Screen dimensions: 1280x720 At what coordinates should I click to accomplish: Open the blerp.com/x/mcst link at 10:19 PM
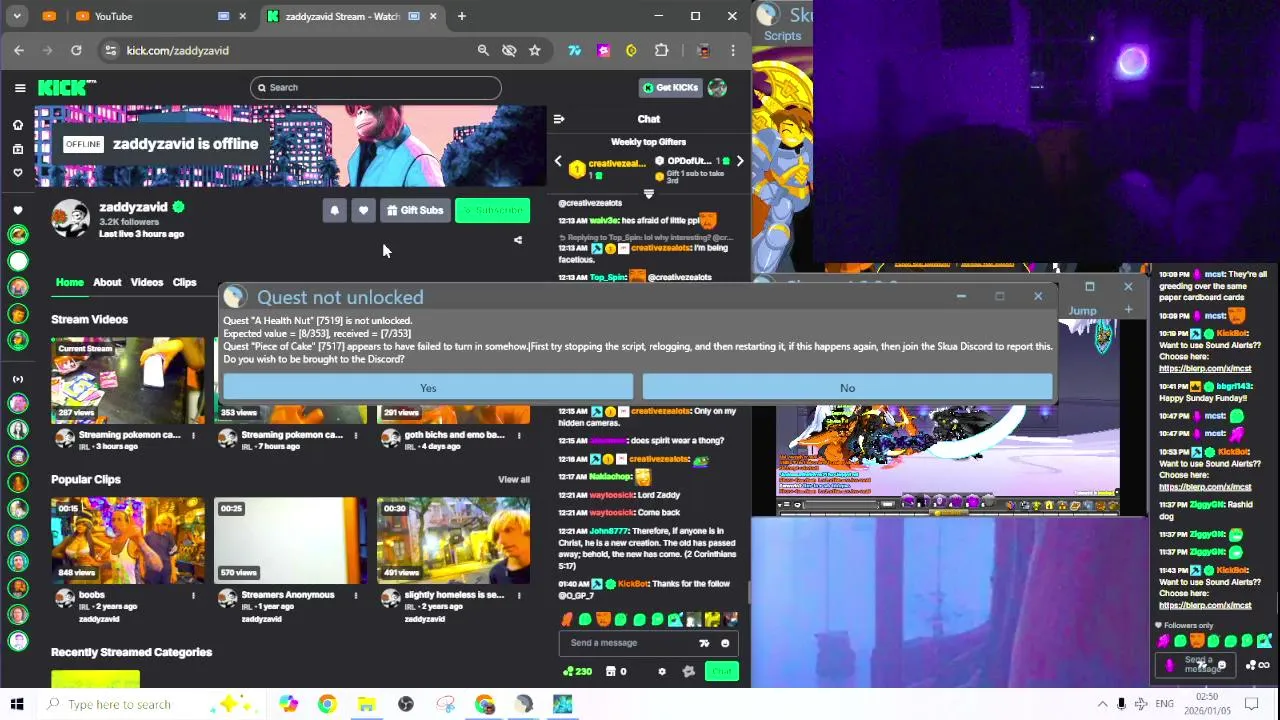[1205, 369]
